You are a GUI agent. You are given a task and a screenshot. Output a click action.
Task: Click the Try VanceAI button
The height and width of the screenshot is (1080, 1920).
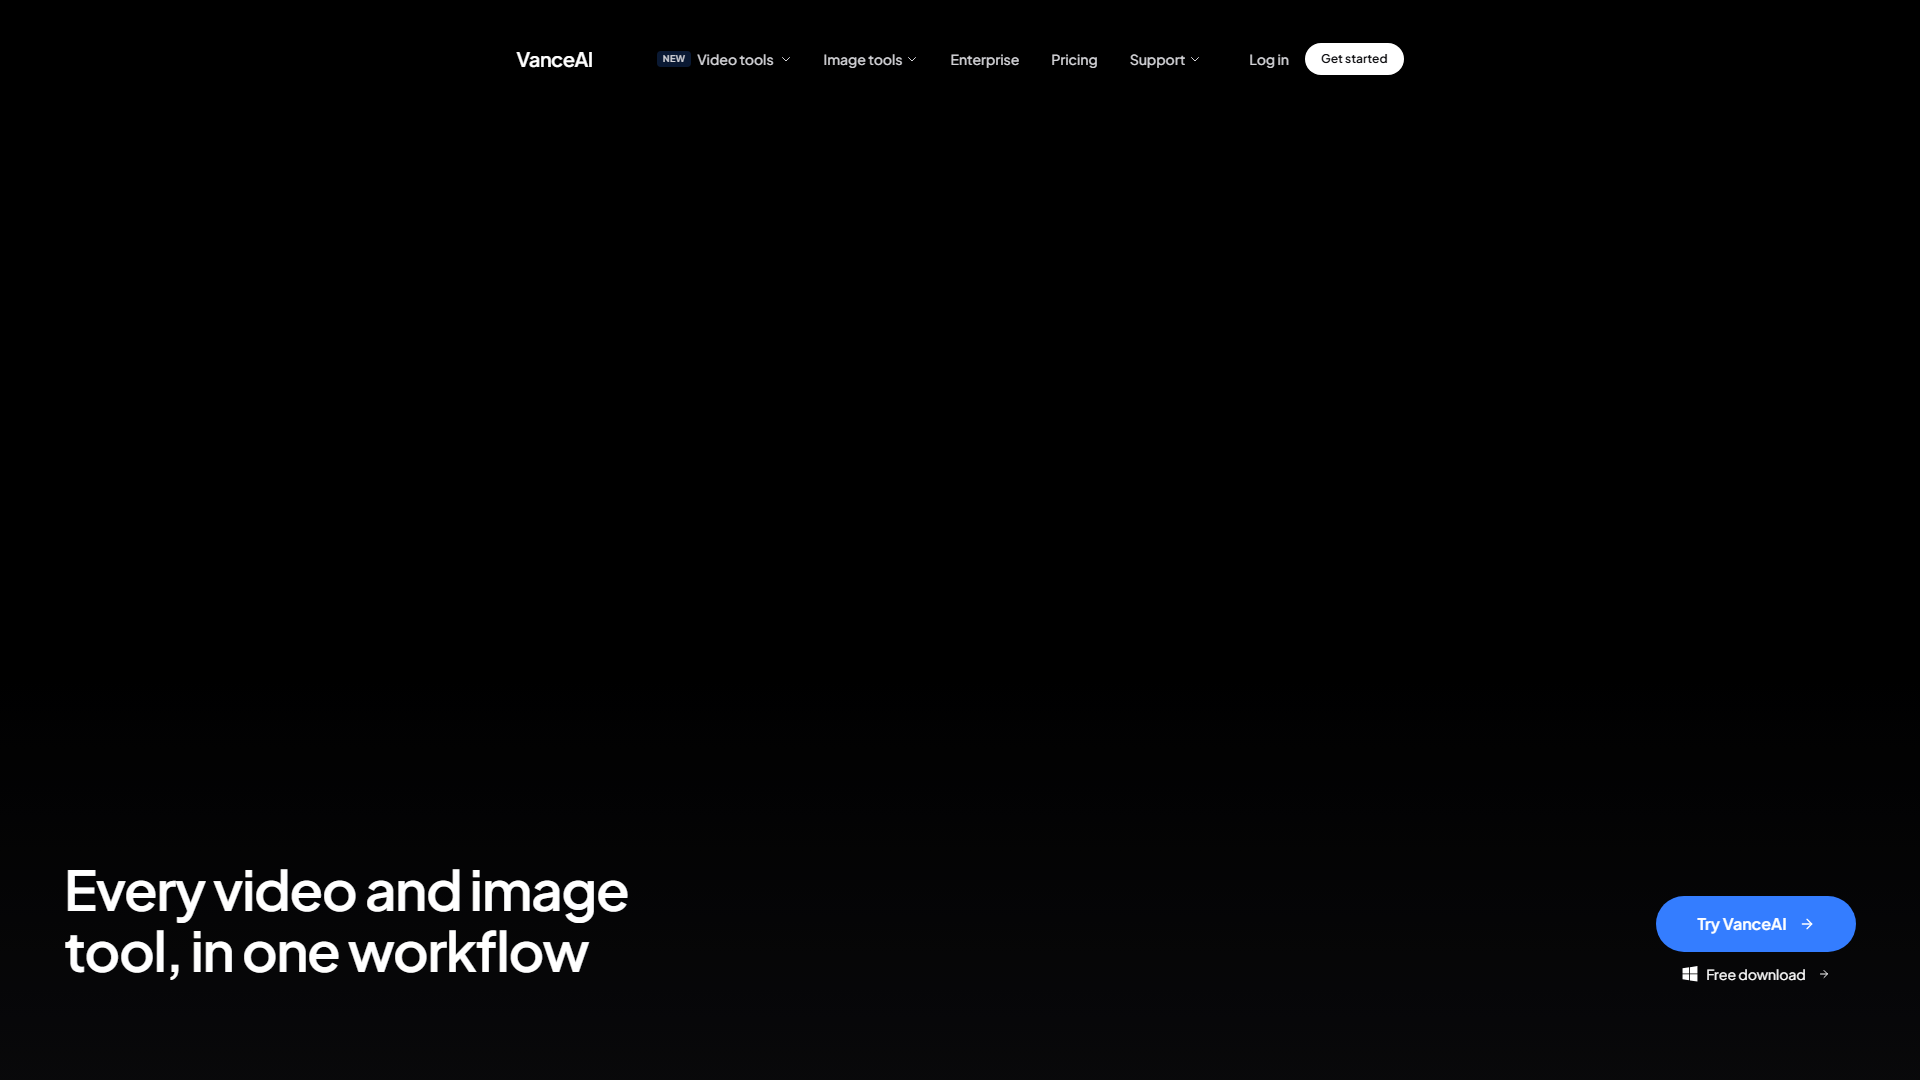[x=1756, y=924]
